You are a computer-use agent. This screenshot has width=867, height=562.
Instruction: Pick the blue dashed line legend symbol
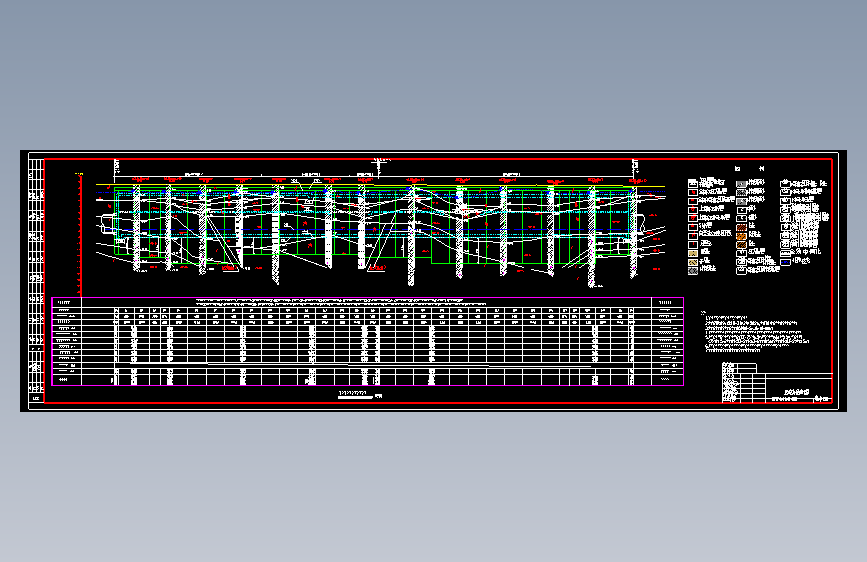click(x=785, y=262)
